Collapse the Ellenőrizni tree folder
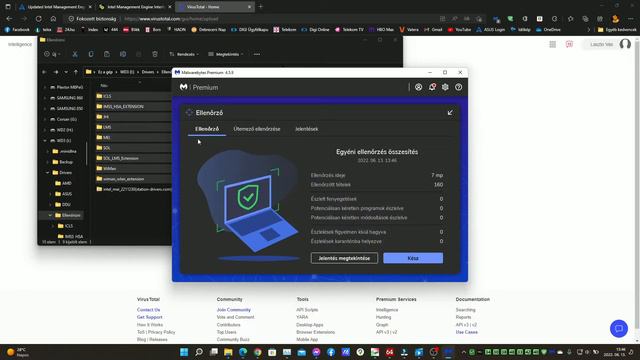Viewport: 640px width, 360px height. click(x=50, y=215)
